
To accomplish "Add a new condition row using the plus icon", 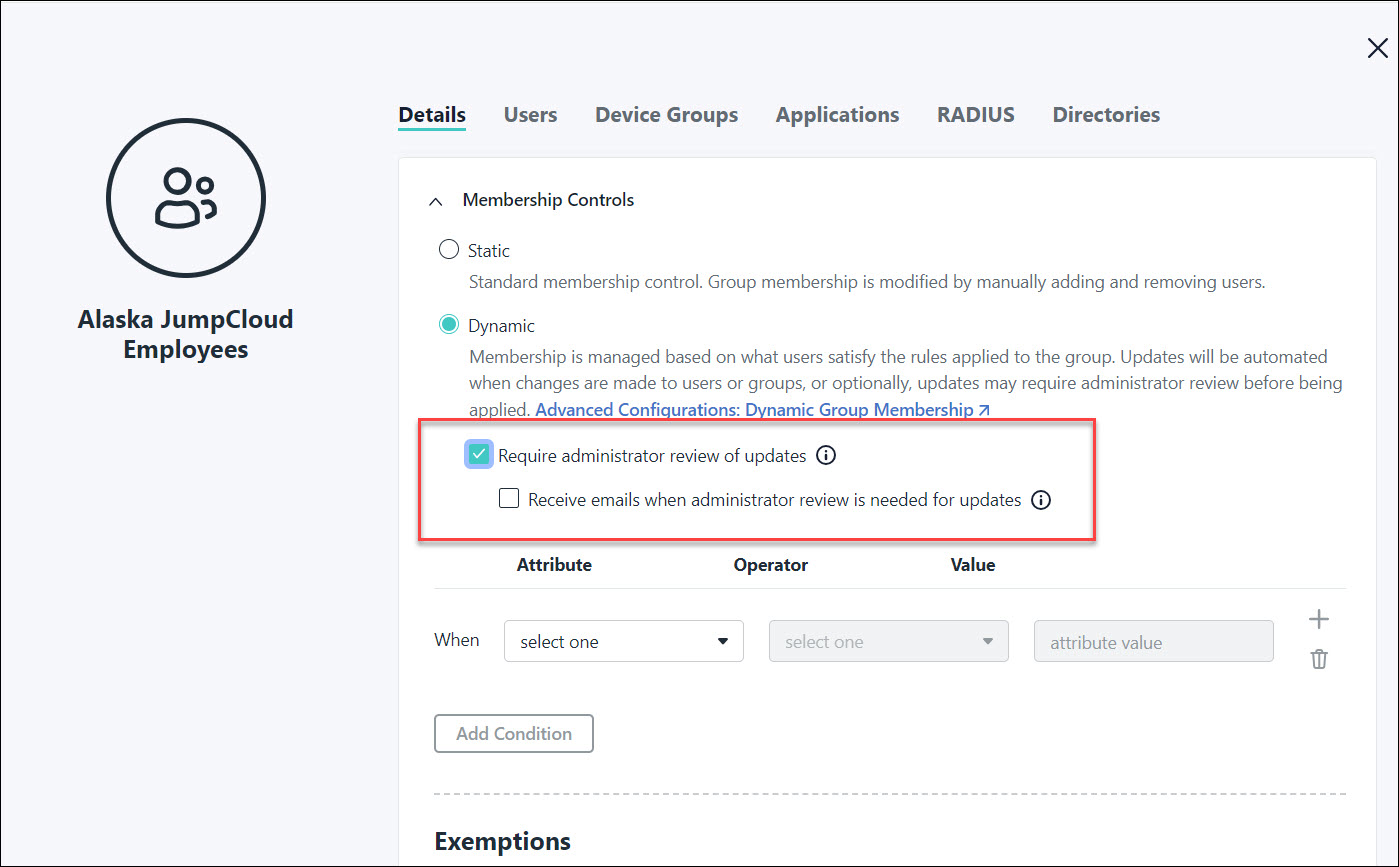I will pos(1318,618).
